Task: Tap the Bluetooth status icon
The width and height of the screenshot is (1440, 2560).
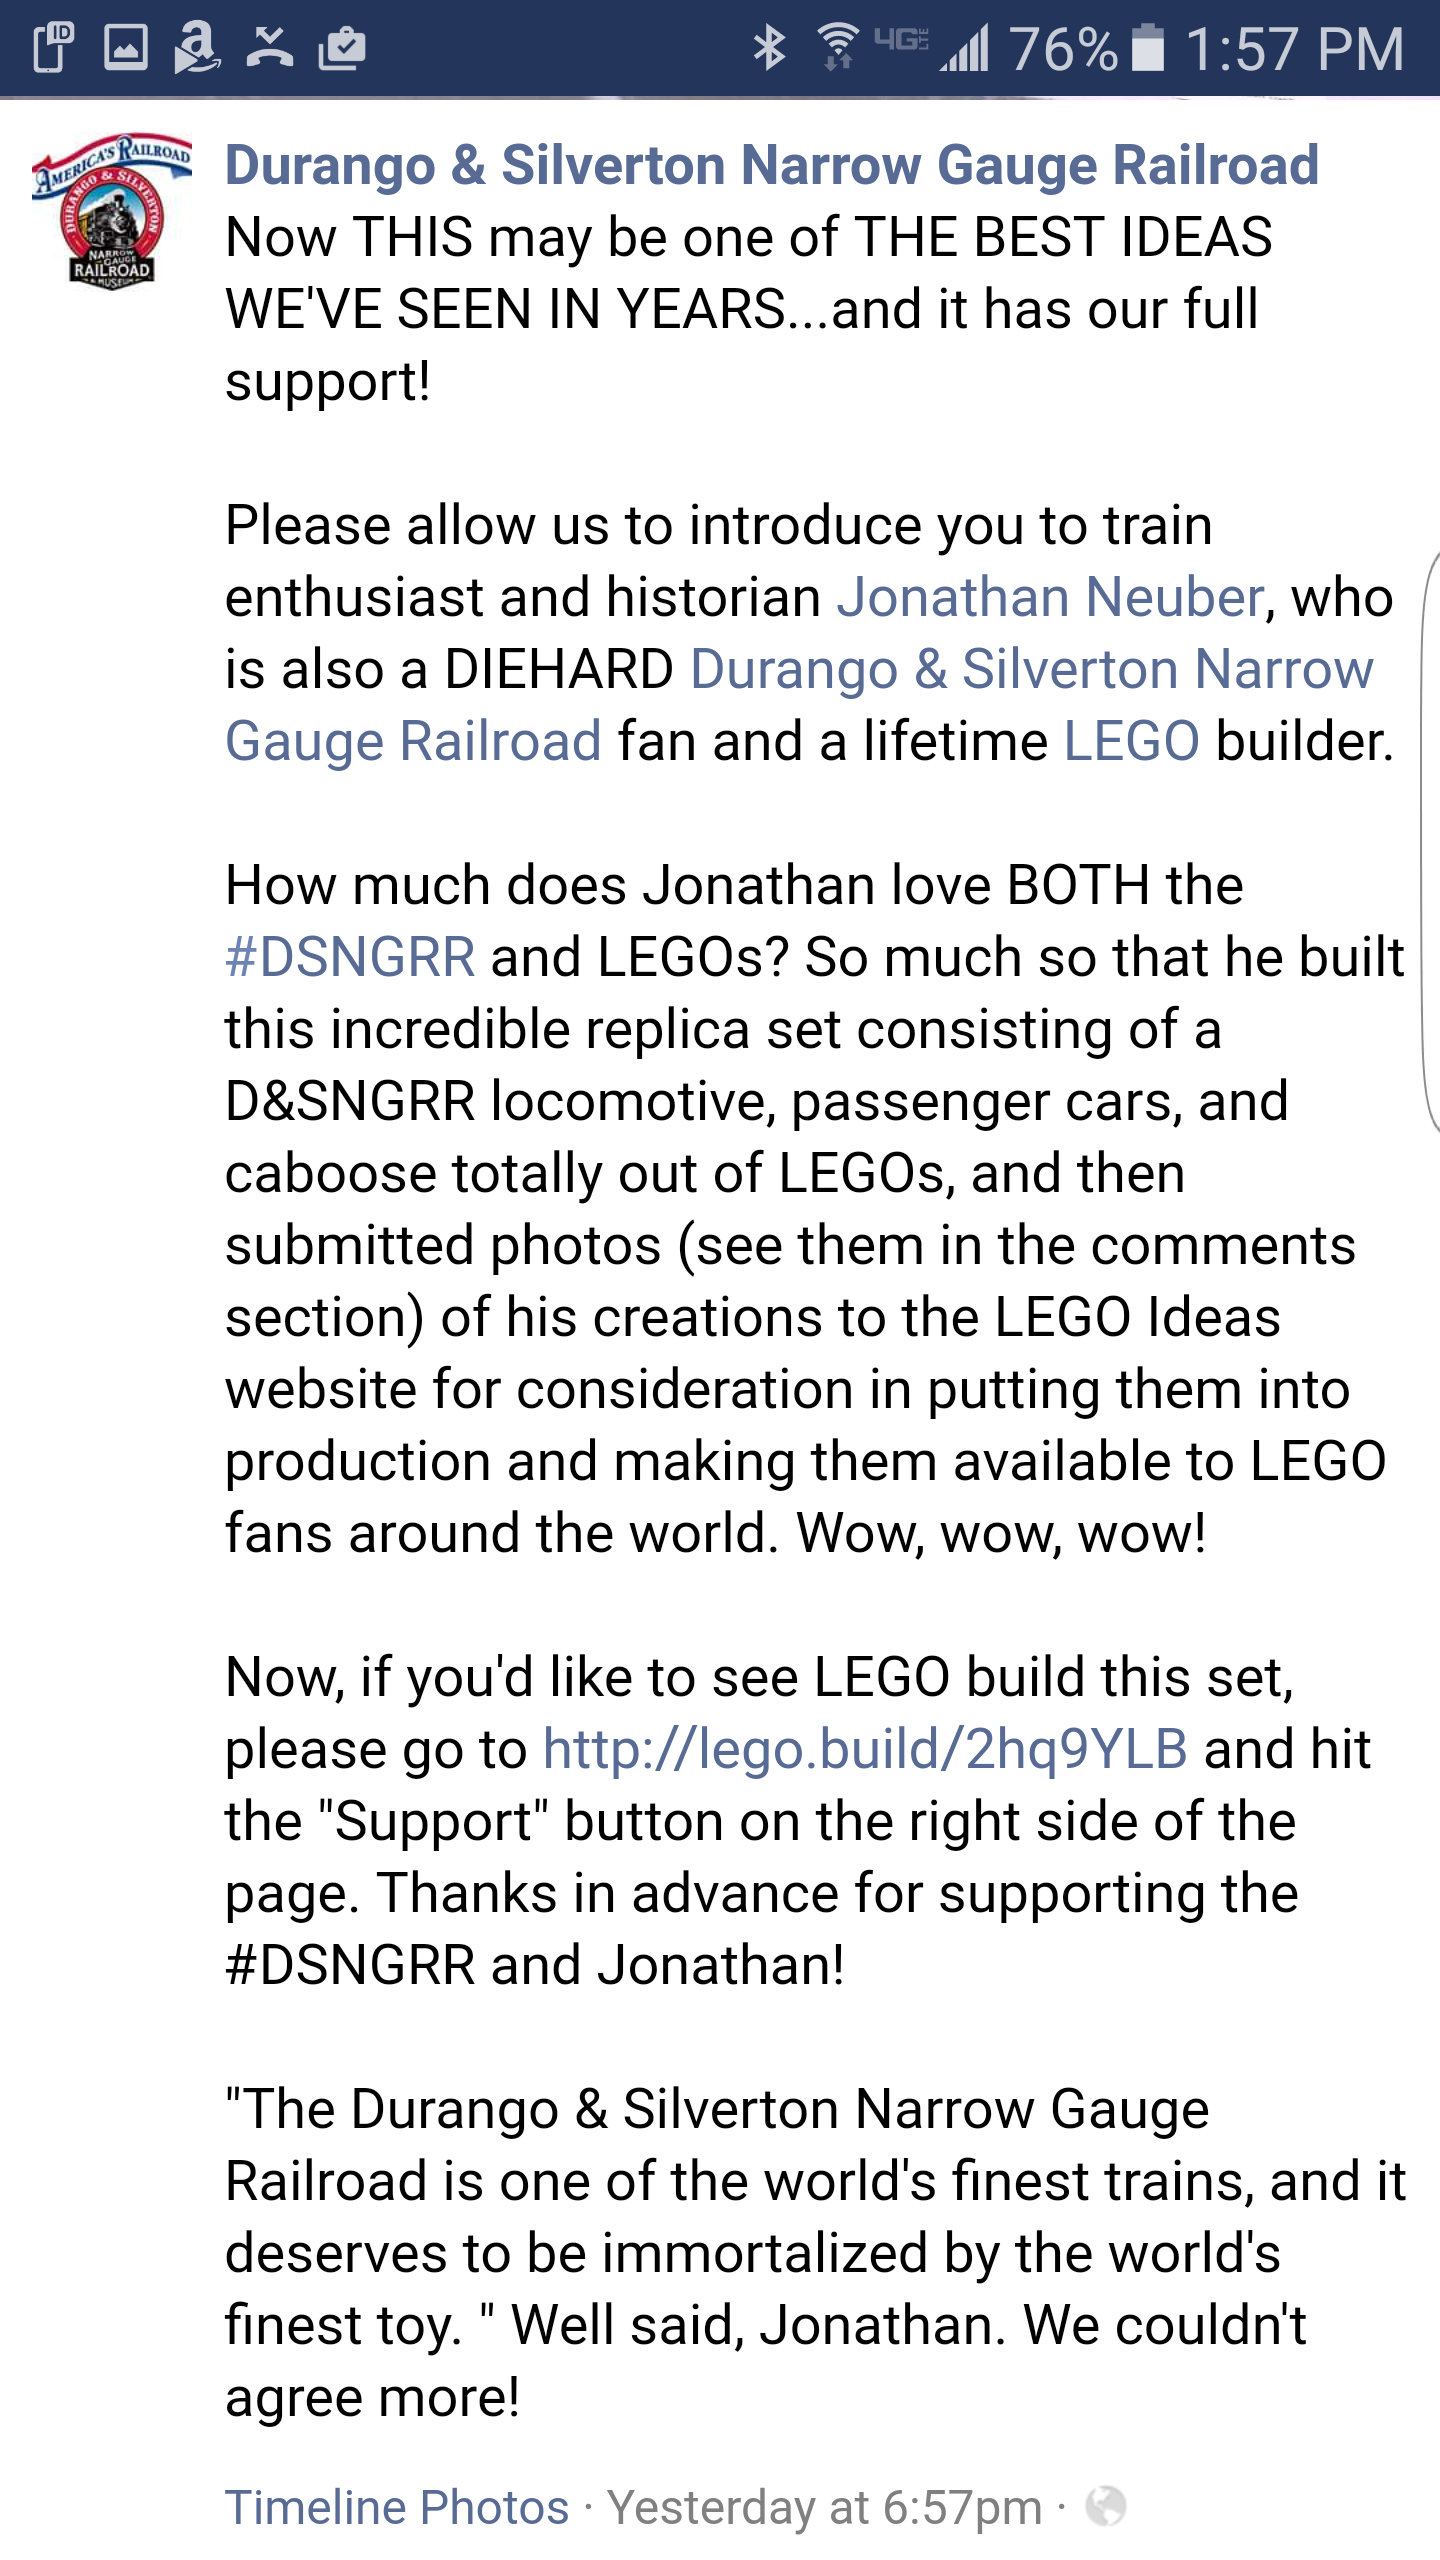Action: [x=769, y=48]
